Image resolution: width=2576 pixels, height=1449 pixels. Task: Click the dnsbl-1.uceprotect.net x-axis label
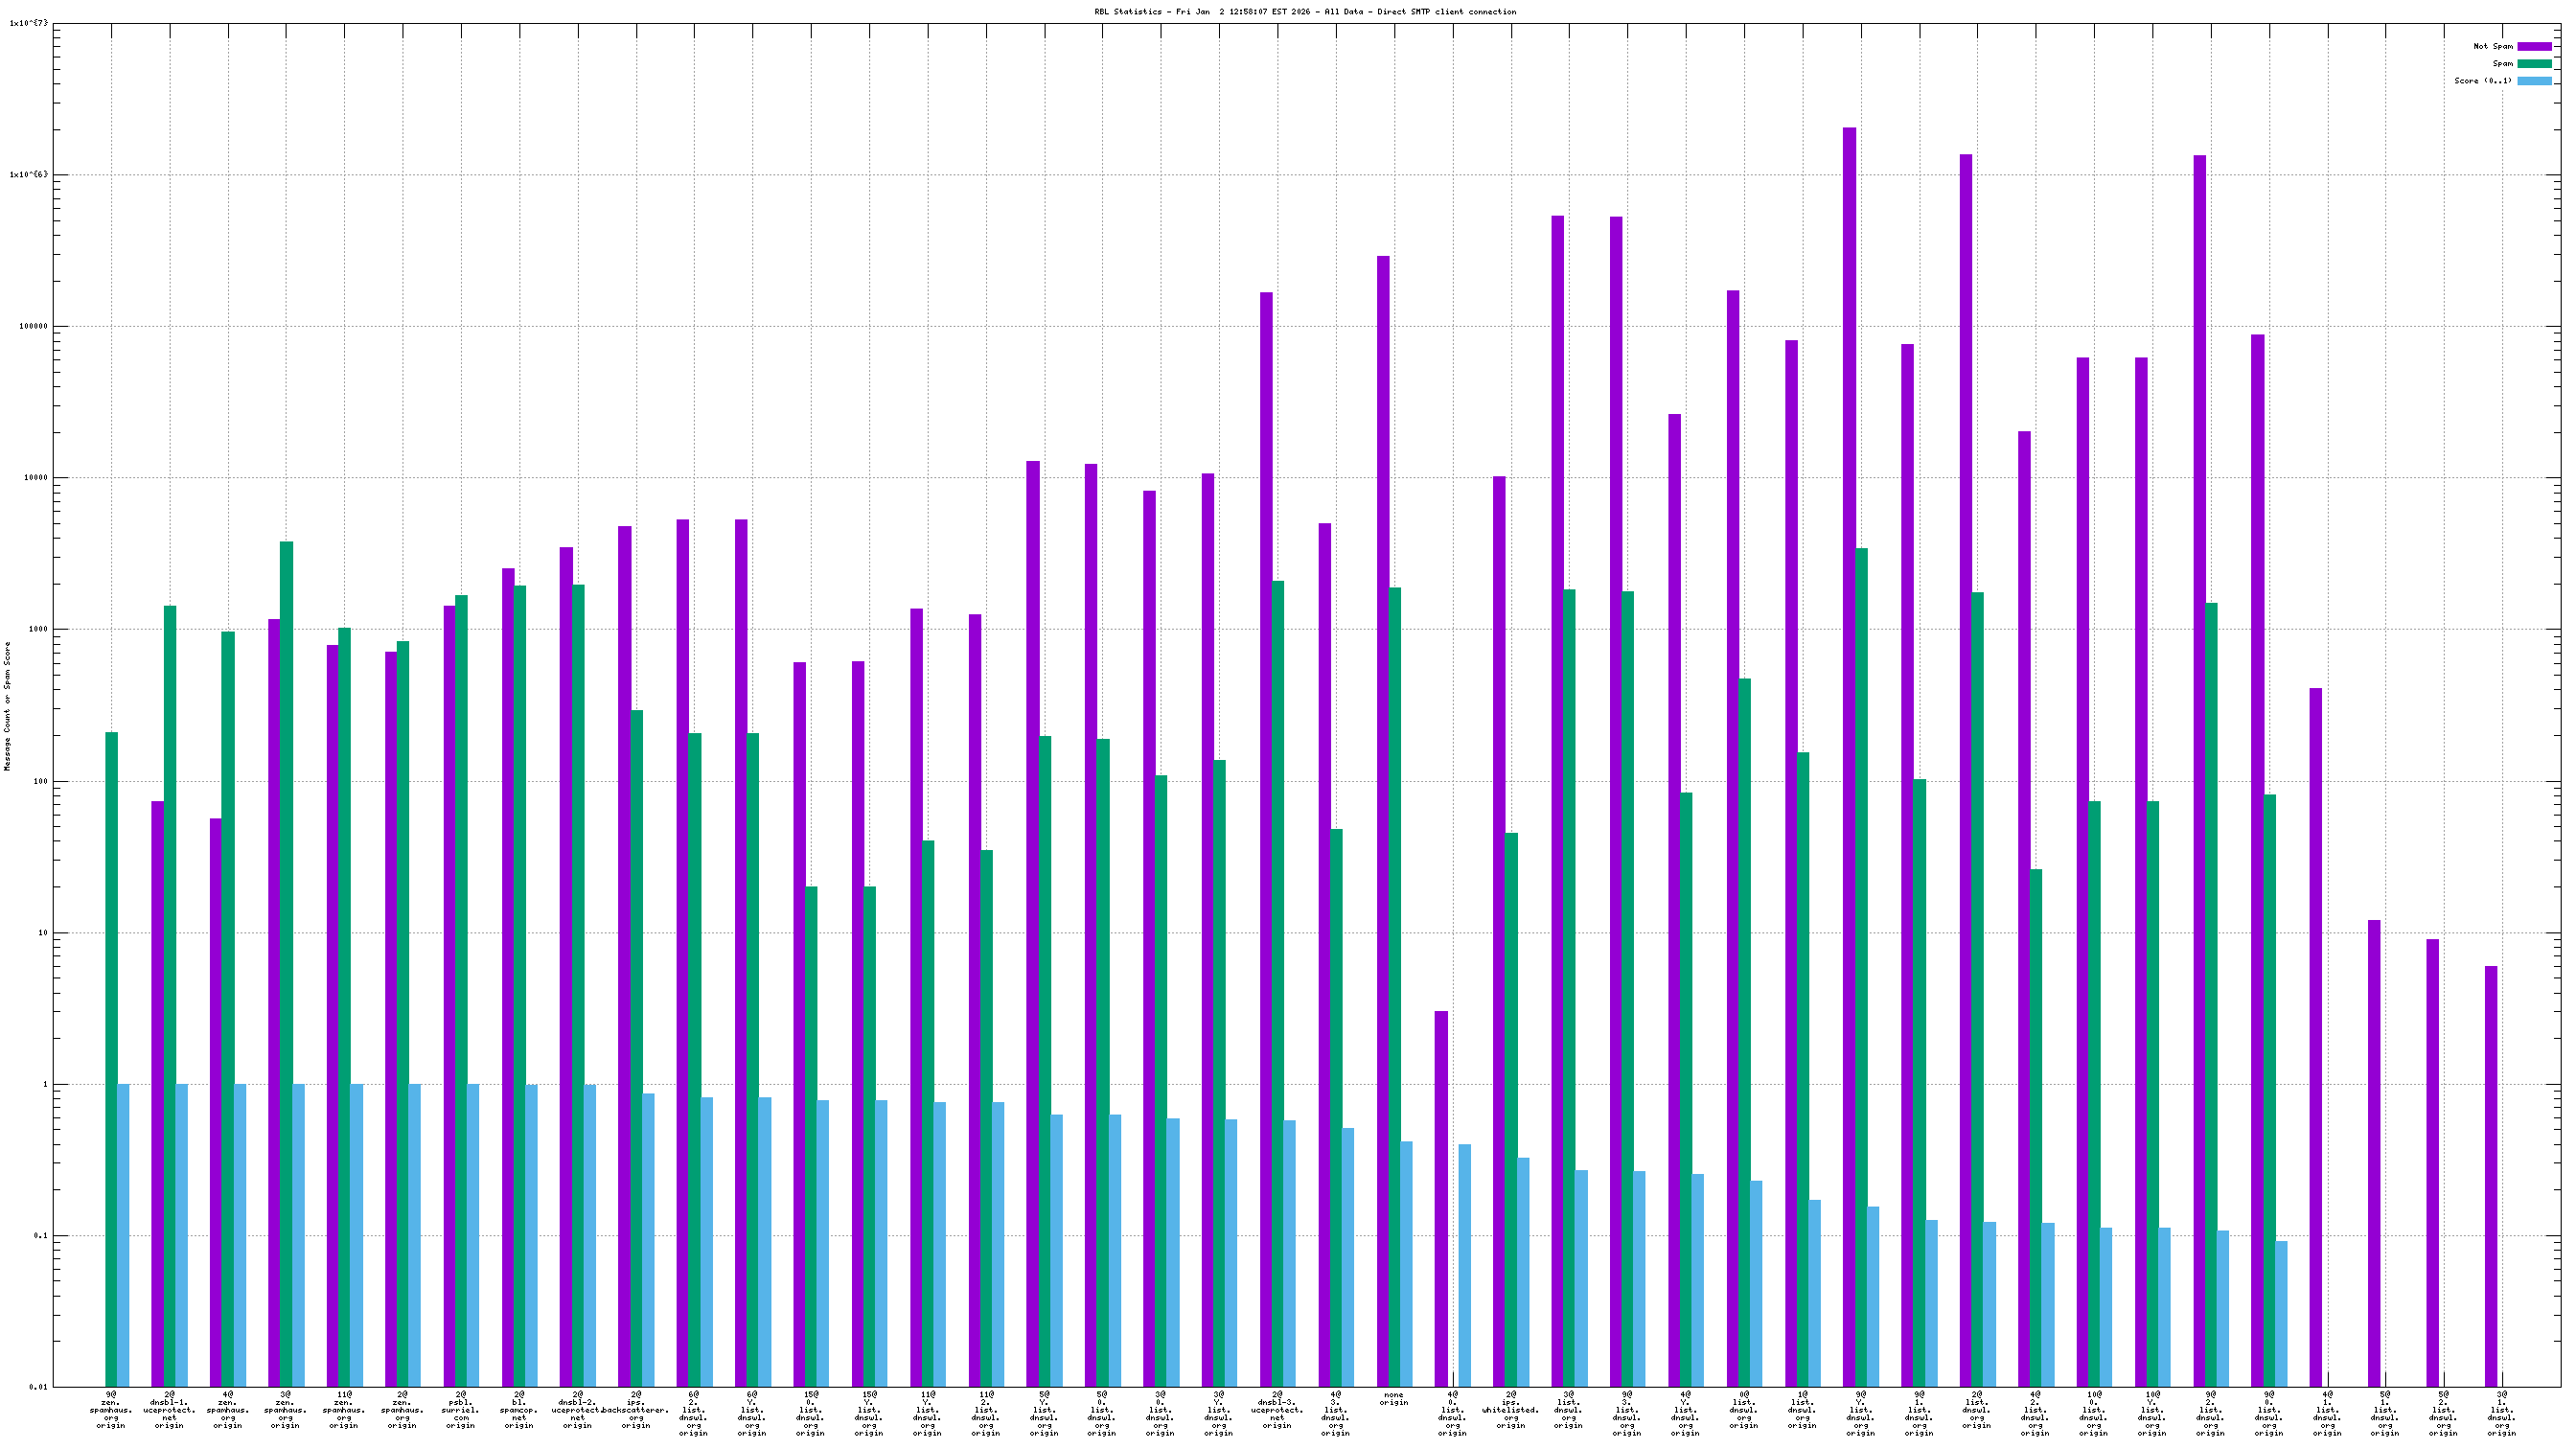coord(169,1409)
